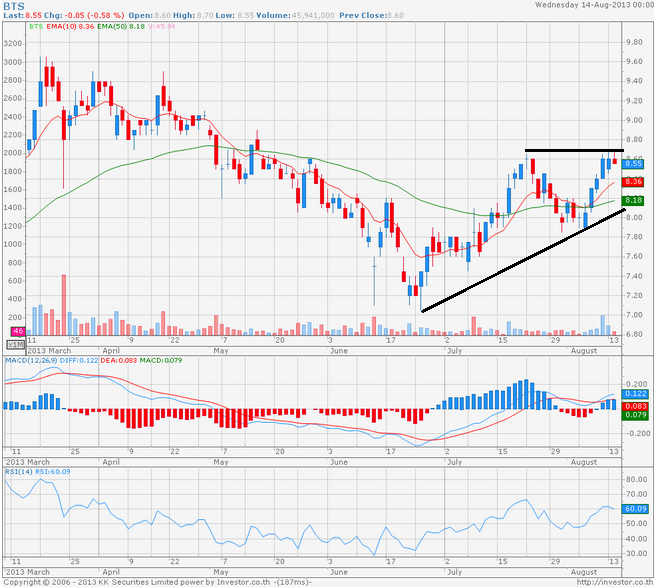Image resolution: width=657 pixels, height=587 pixels.
Task: Click the (187ms) render time text
Action: [x=292, y=582]
